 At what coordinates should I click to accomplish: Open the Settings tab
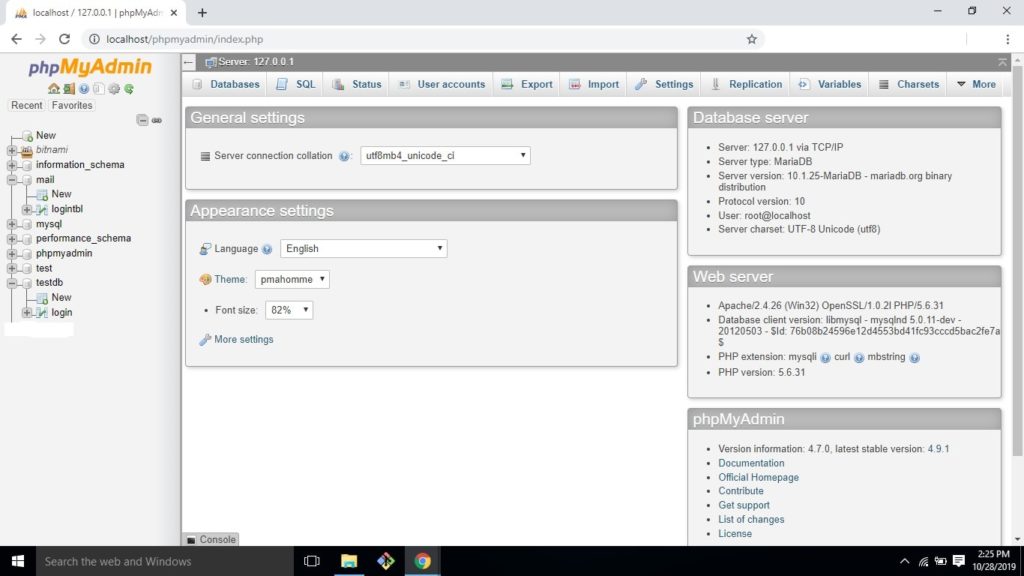pos(664,84)
